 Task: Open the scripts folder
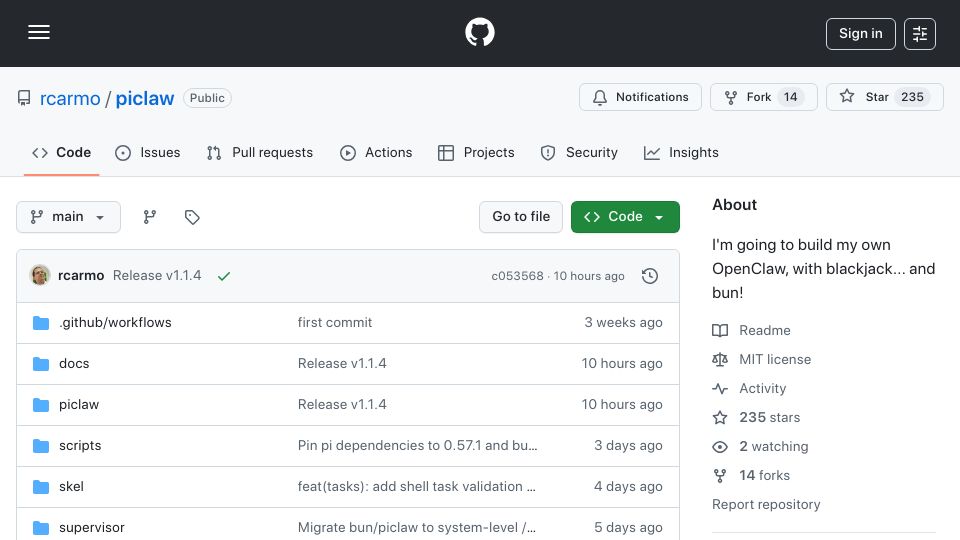(80, 446)
